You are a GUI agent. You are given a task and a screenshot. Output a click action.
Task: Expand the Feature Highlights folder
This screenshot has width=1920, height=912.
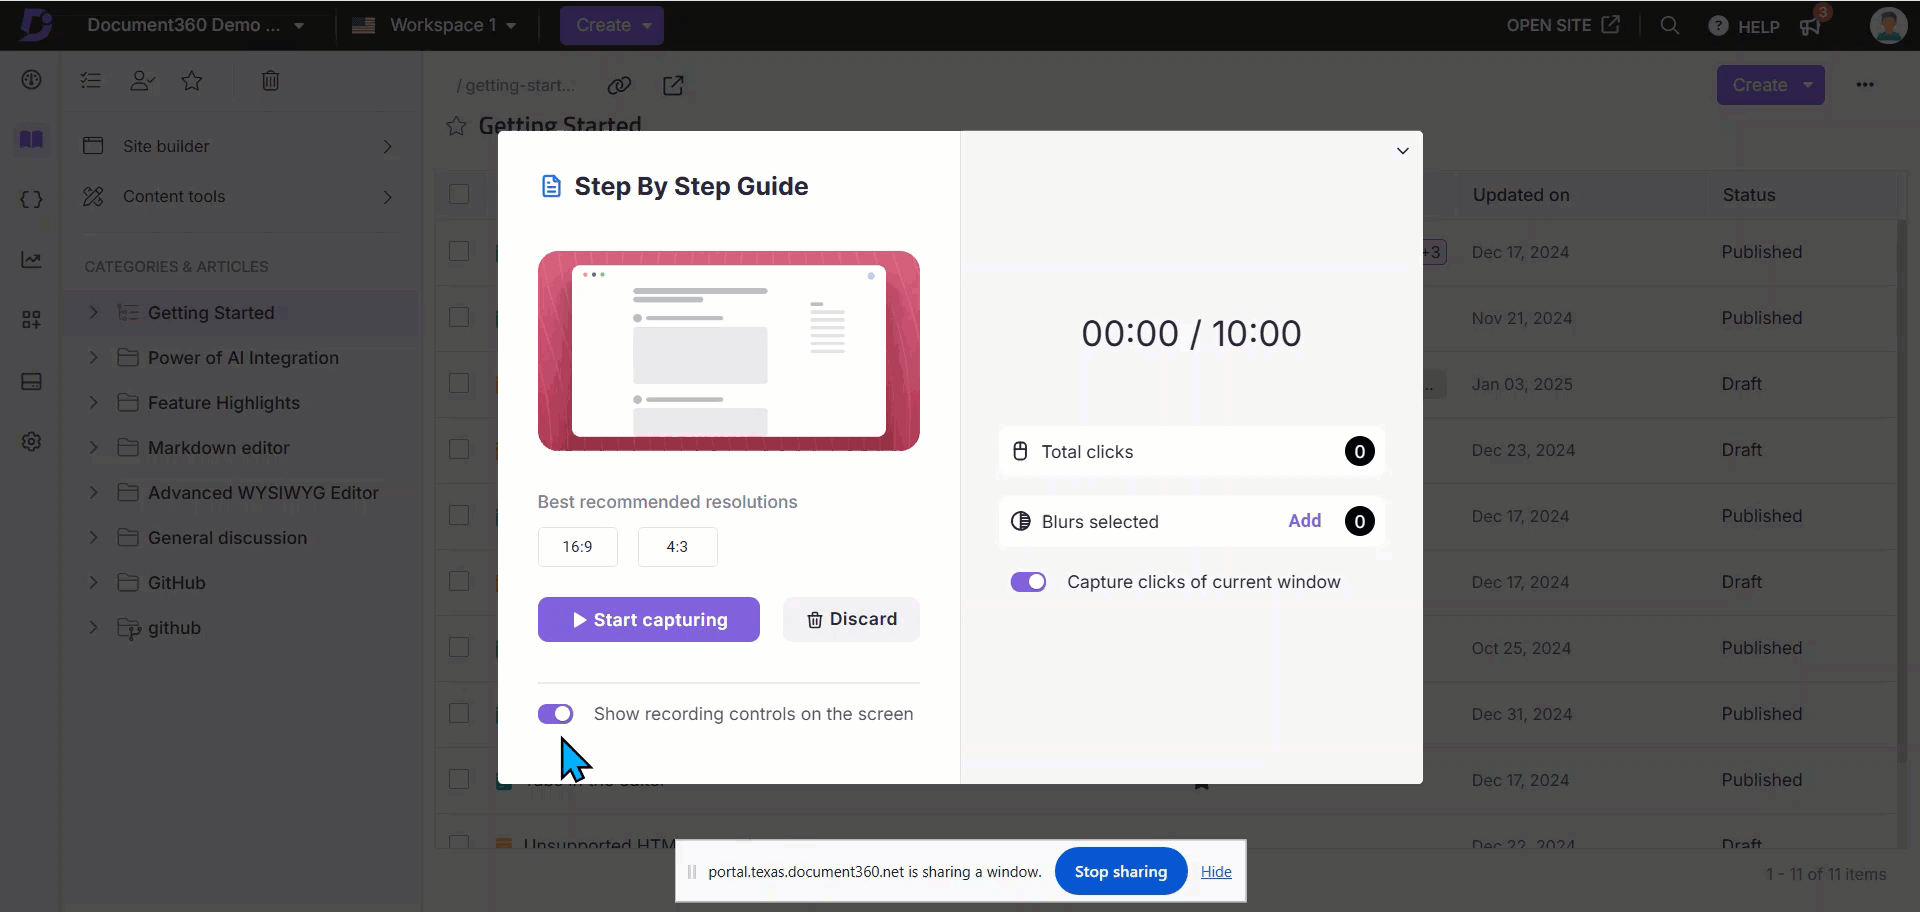point(93,403)
